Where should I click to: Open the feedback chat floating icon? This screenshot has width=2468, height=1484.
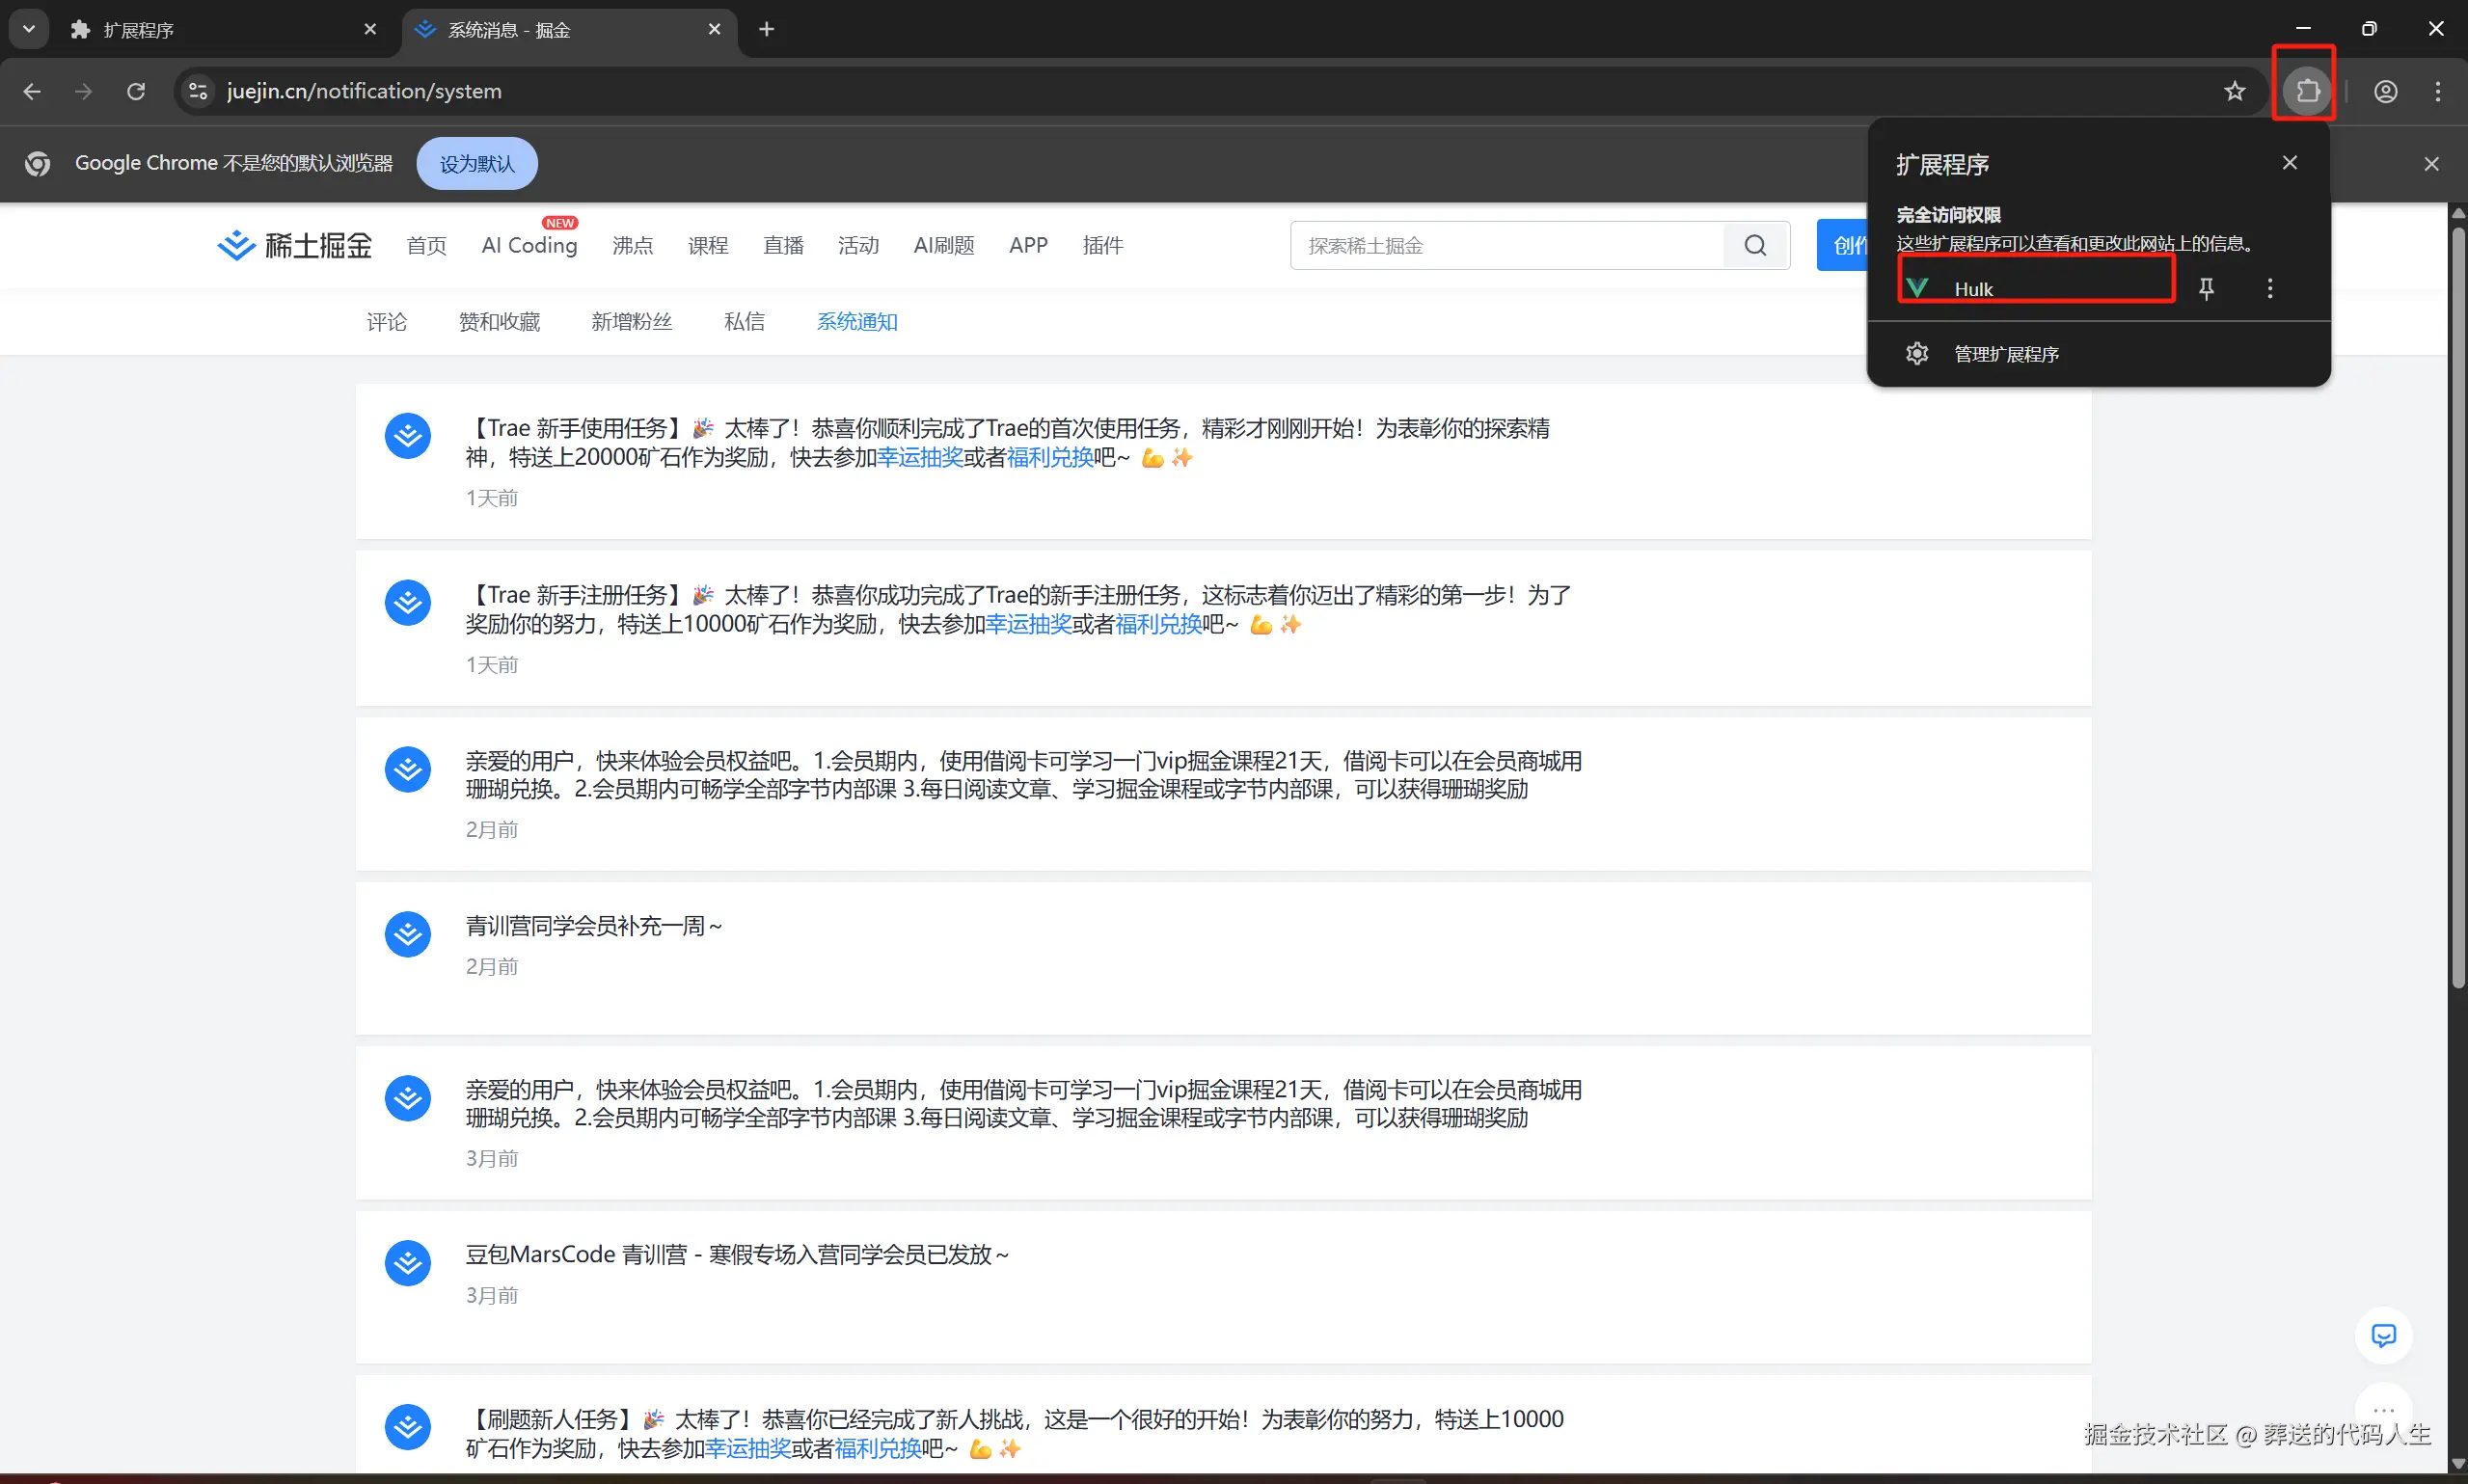[x=2383, y=1335]
